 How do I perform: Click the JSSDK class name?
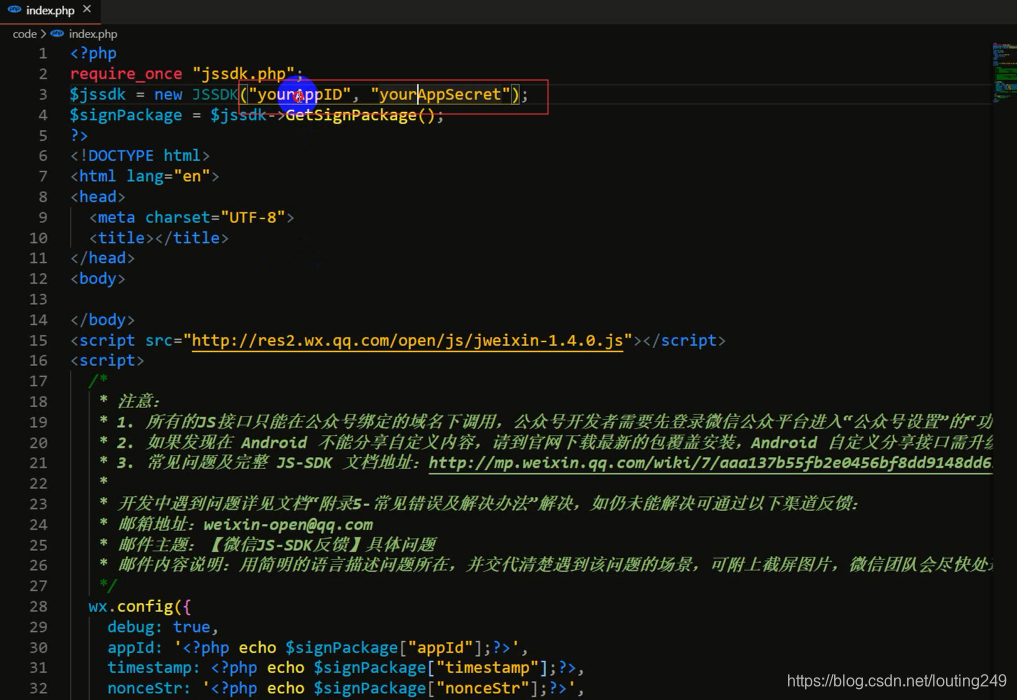click(x=215, y=95)
